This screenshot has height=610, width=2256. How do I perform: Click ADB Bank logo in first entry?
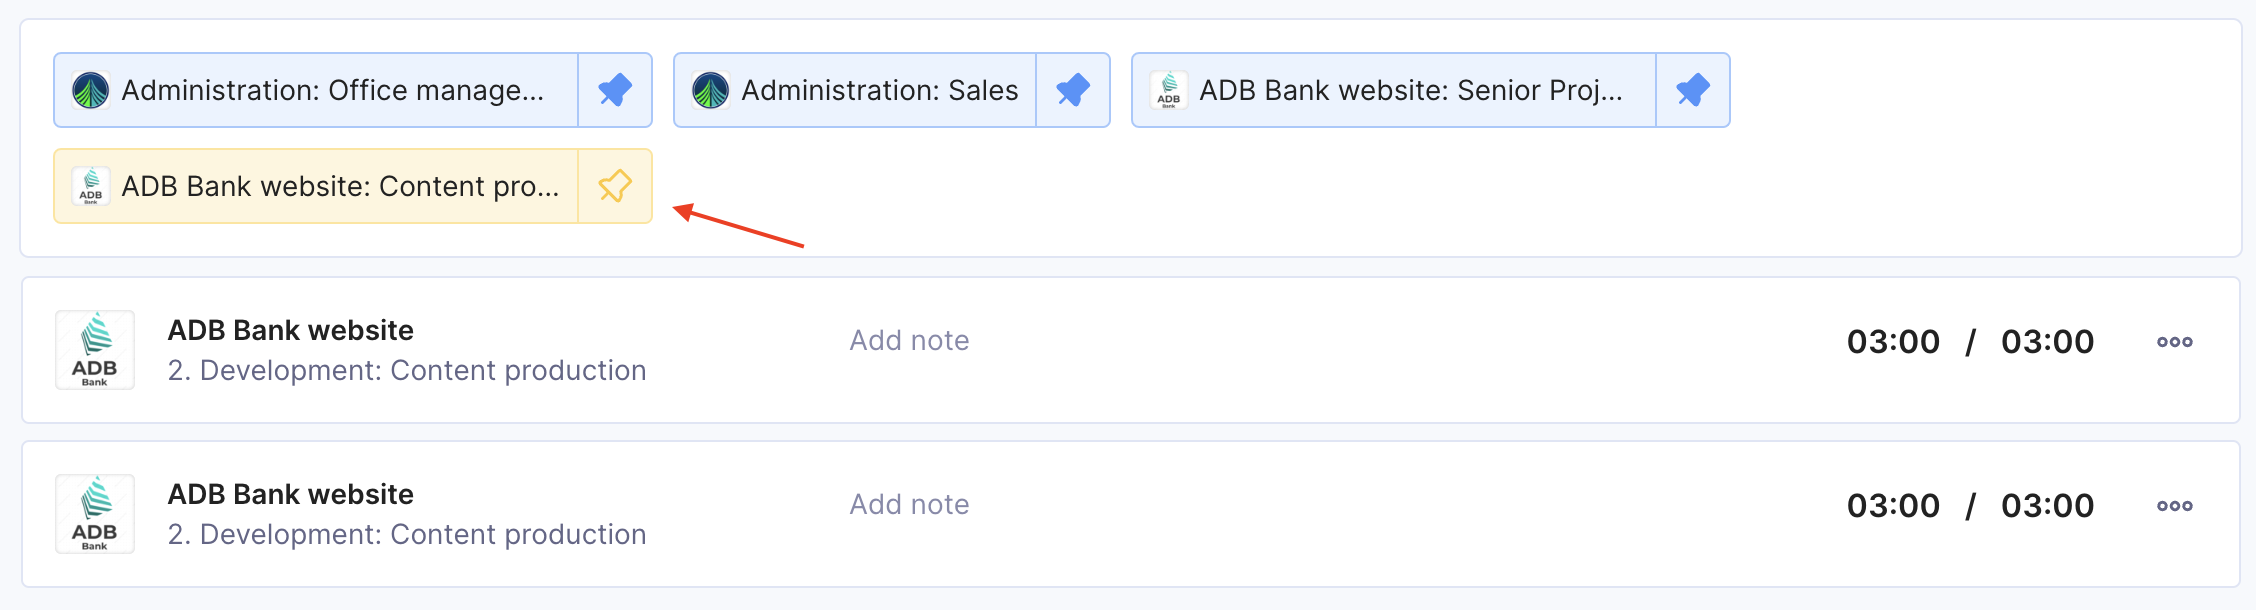pyautogui.click(x=95, y=350)
